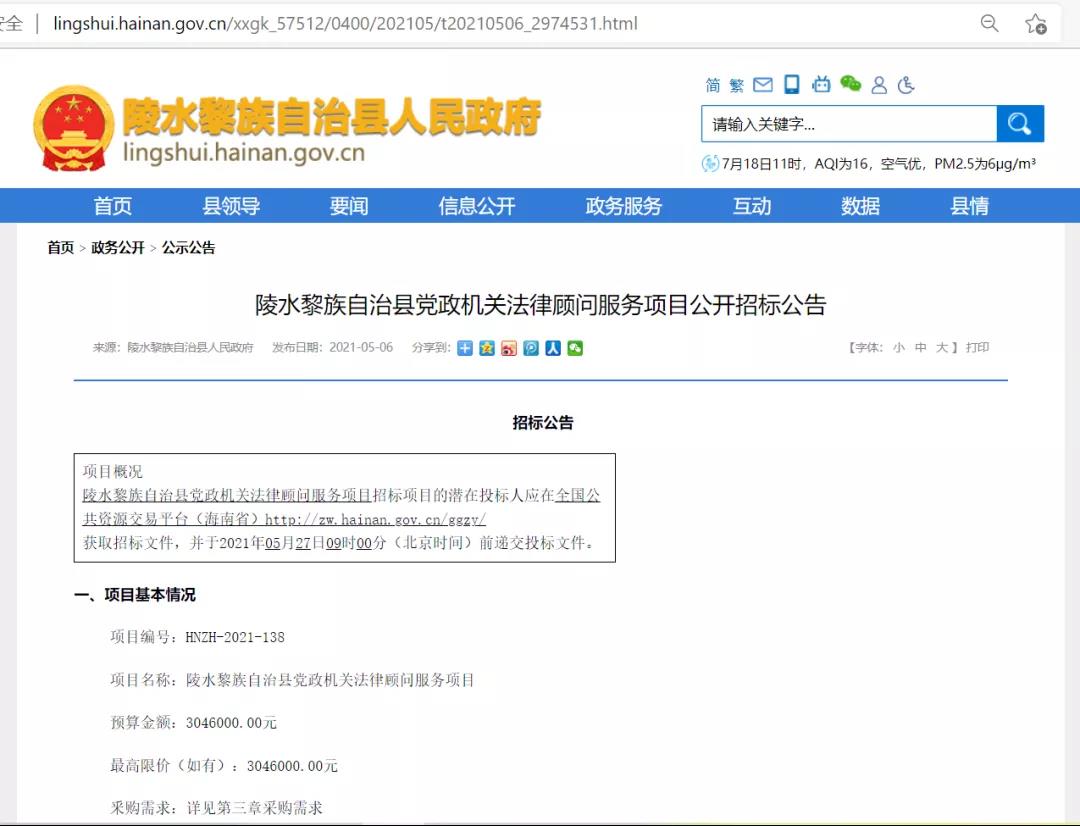The width and height of the screenshot is (1080, 826).
Task: Open the envelope mailbox icon
Action: [763, 85]
